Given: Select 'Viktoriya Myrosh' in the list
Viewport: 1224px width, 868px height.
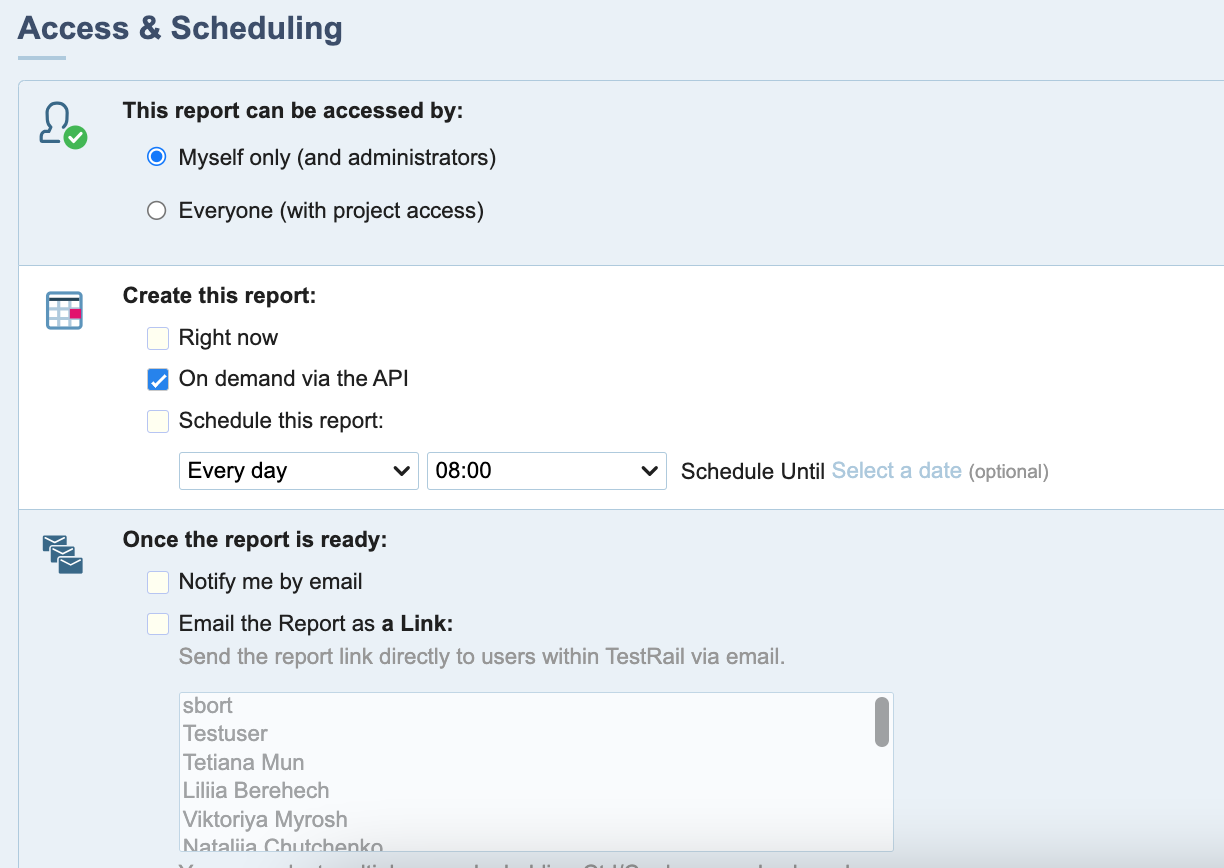Looking at the screenshot, I should (x=265, y=820).
